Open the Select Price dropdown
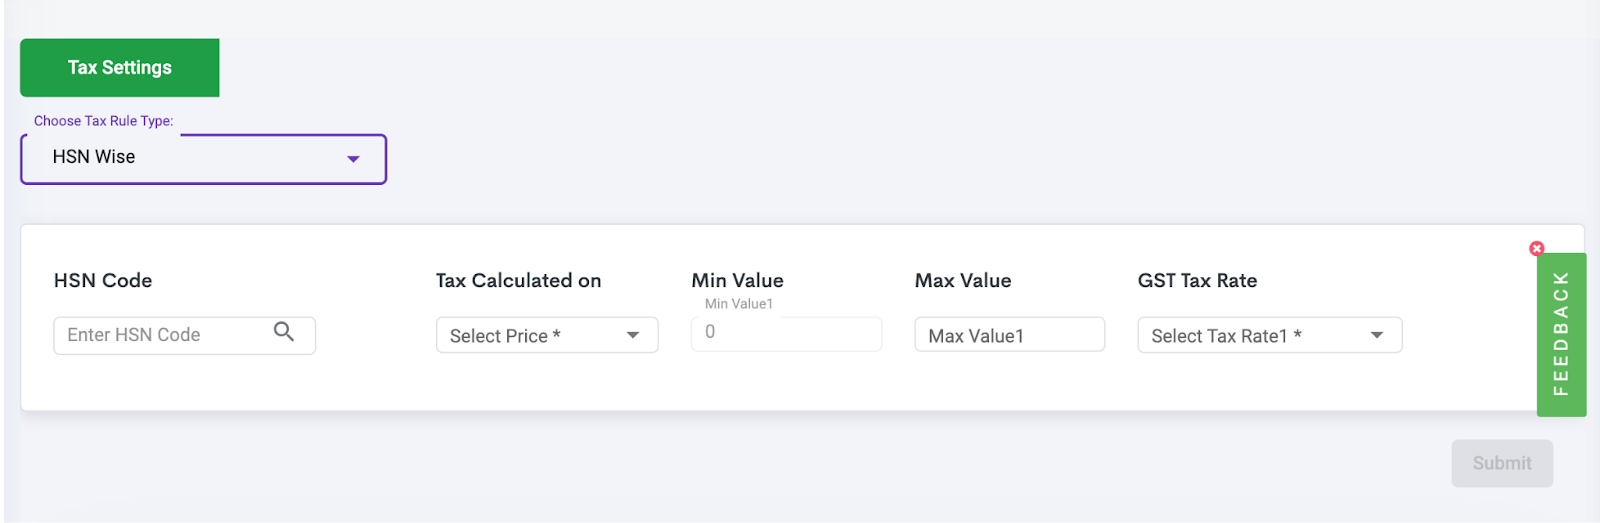 547,335
